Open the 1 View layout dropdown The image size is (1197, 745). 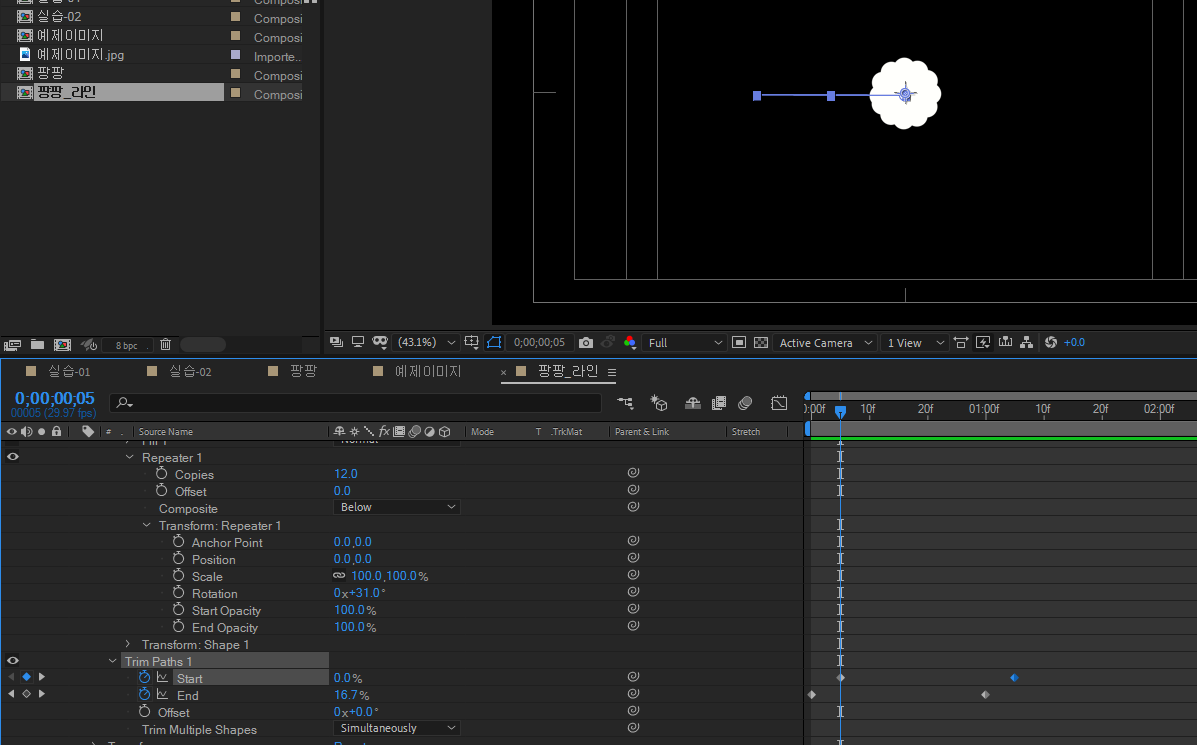tap(914, 343)
